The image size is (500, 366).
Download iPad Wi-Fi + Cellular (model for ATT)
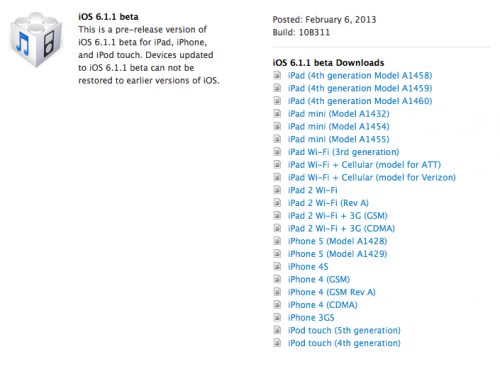tap(364, 165)
